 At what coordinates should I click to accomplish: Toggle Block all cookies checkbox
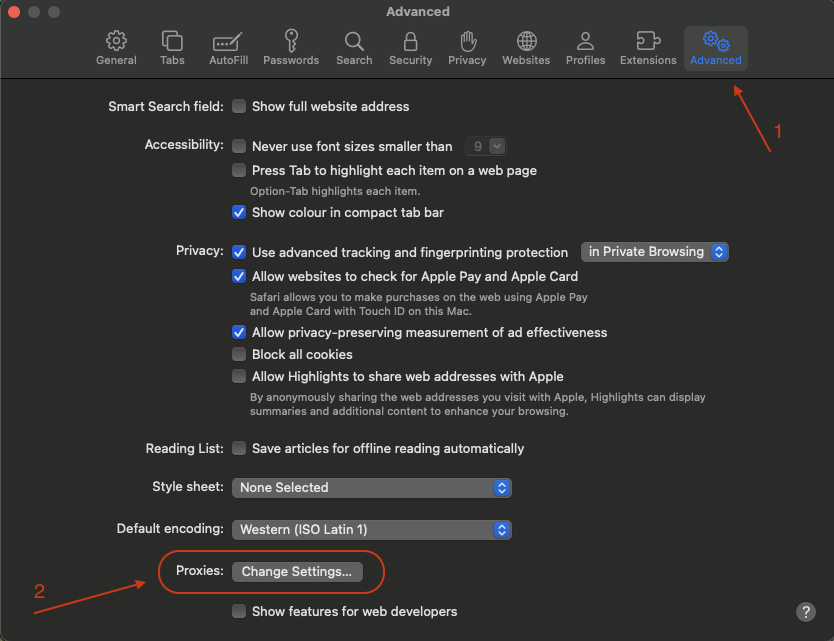click(239, 354)
